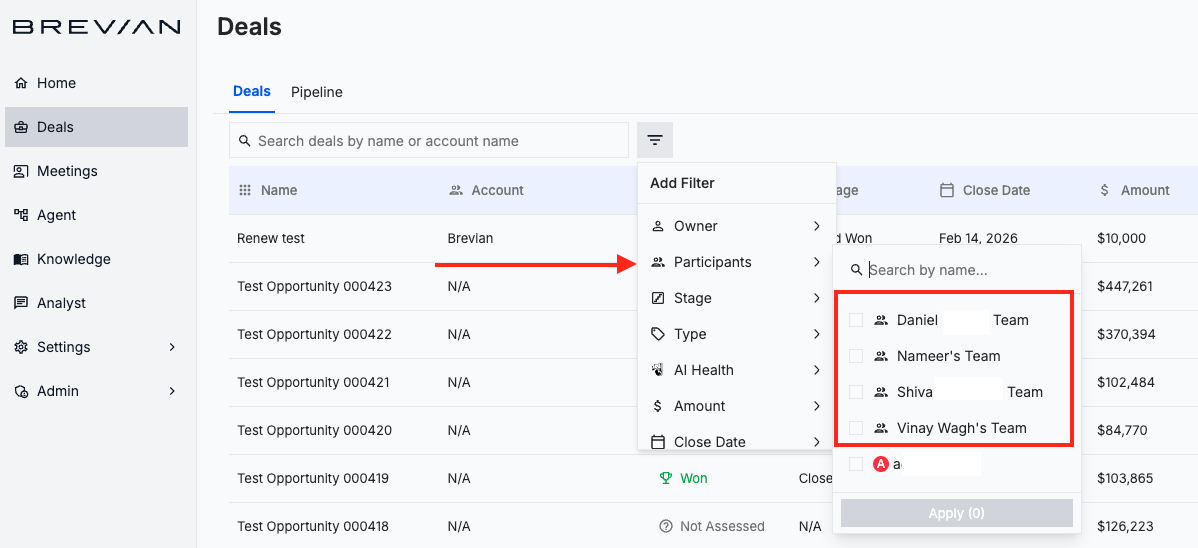The height and width of the screenshot is (548, 1198).
Task: Click the Admin sidebar icon
Action: 21,391
